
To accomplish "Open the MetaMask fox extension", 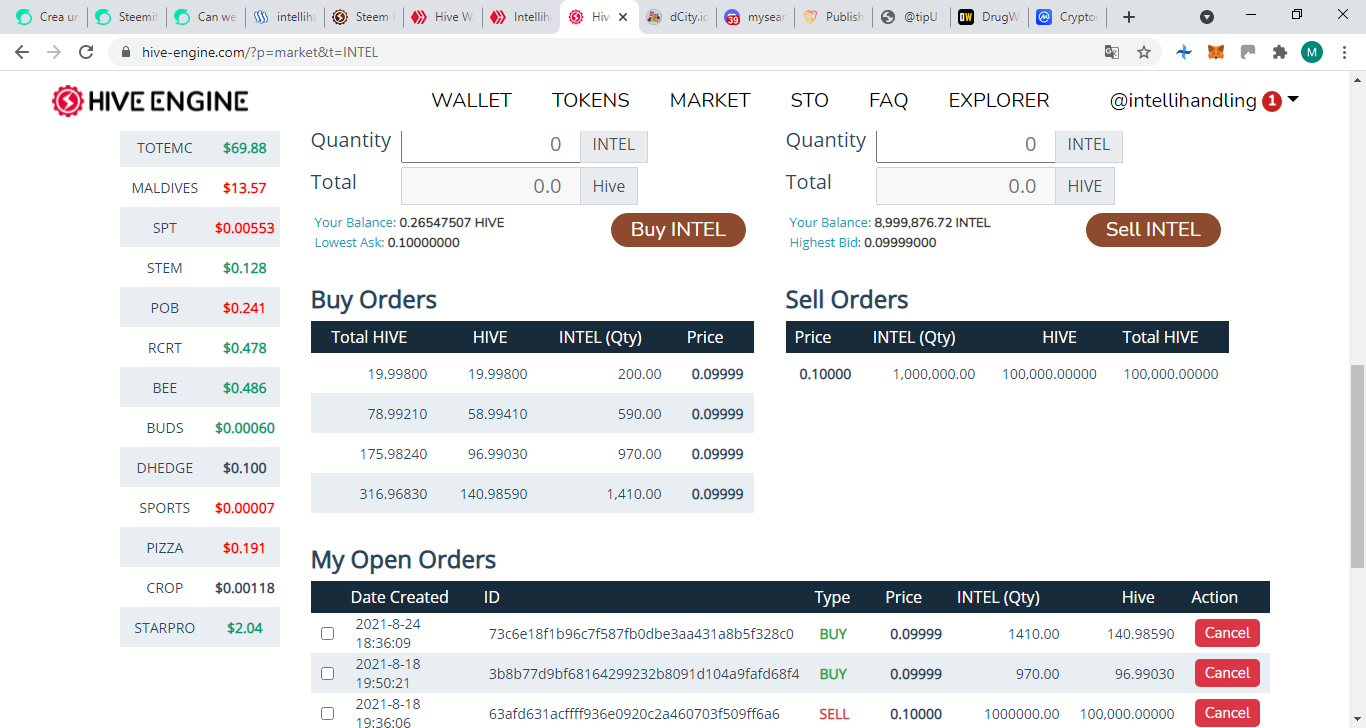I will pos(1216,52).
